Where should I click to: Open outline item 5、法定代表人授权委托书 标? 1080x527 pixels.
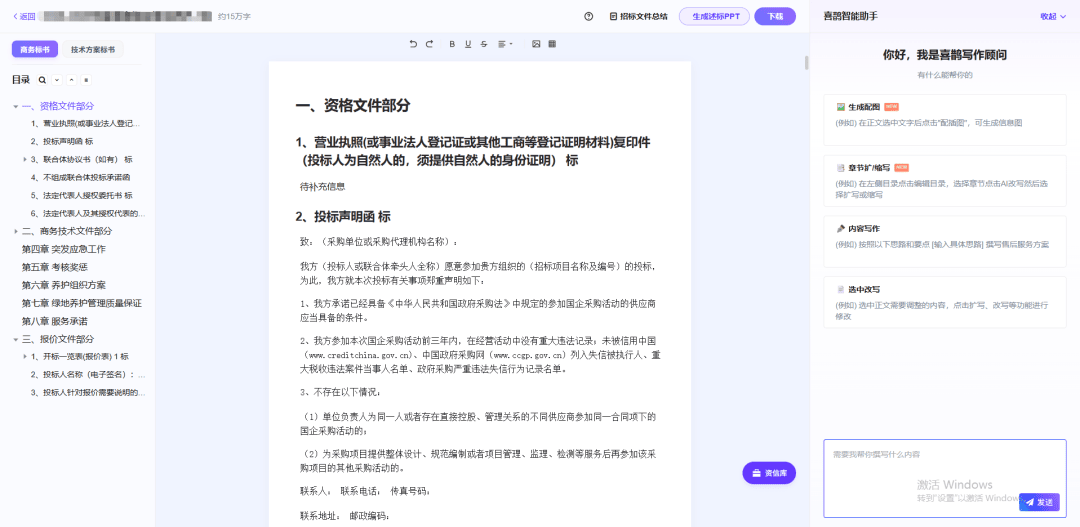[81, 195]
